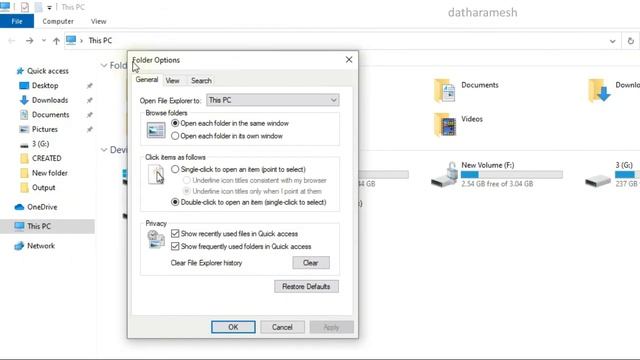Unpin Downloads from Quick access

[x=89, y=100]
